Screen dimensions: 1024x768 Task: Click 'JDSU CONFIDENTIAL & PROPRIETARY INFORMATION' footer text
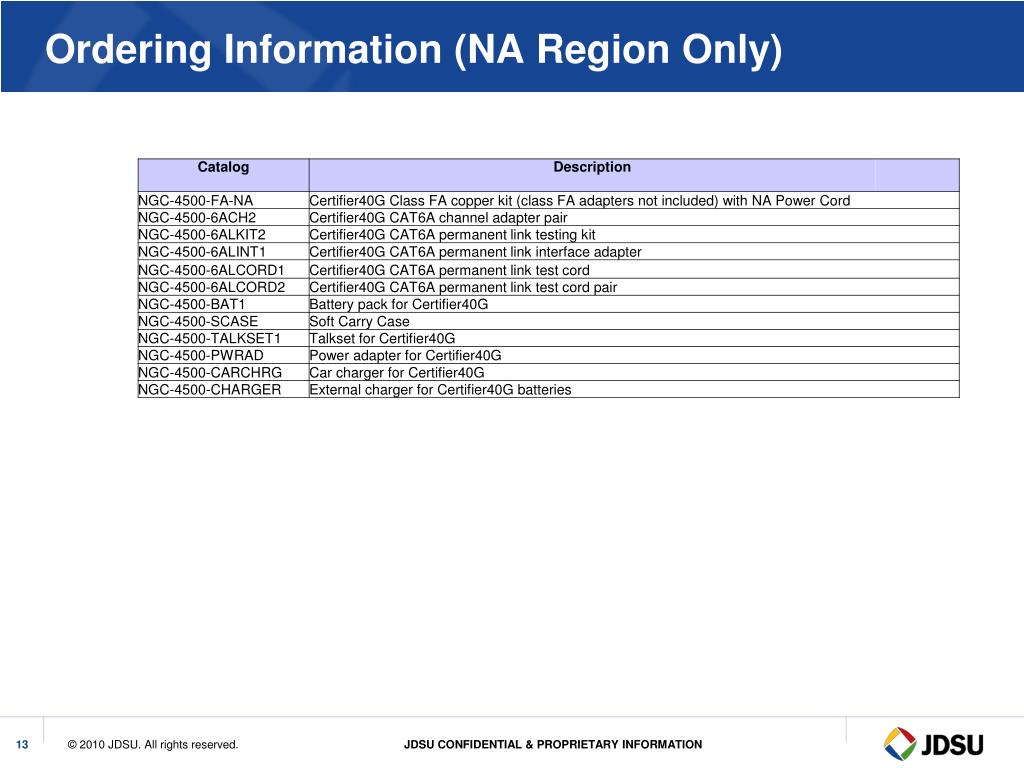tap(553, 744)
